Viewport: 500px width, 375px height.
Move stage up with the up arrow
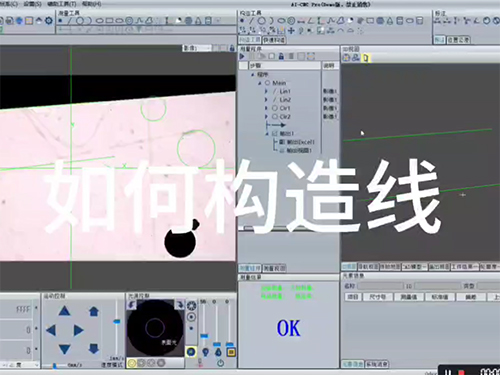(64, 311)
